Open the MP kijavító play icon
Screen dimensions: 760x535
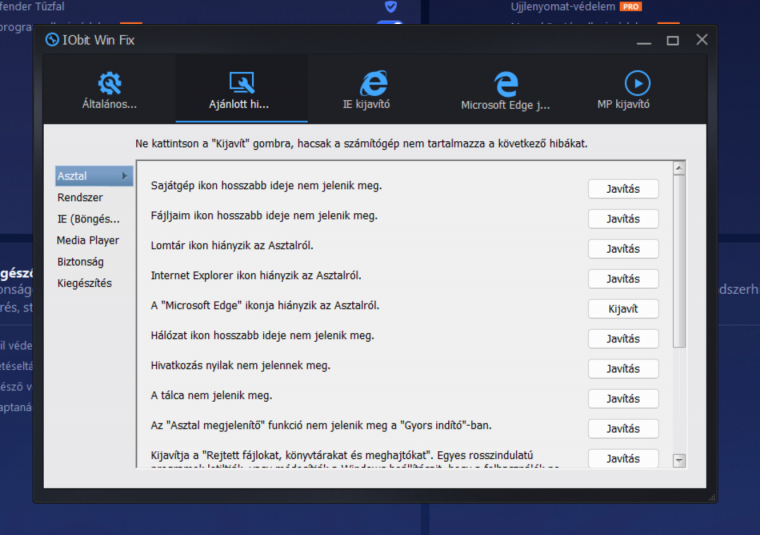[x=637, y=83]
